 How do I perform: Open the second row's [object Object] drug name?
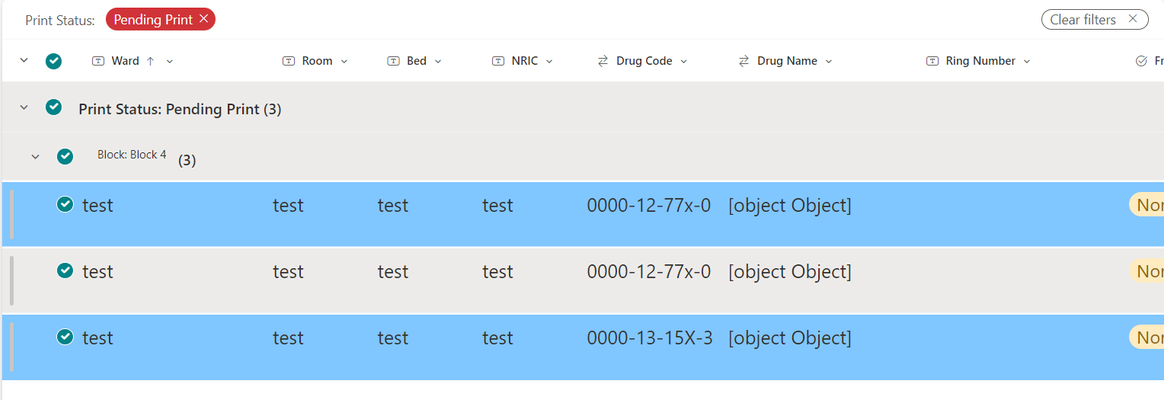click(x=789, y=272)
